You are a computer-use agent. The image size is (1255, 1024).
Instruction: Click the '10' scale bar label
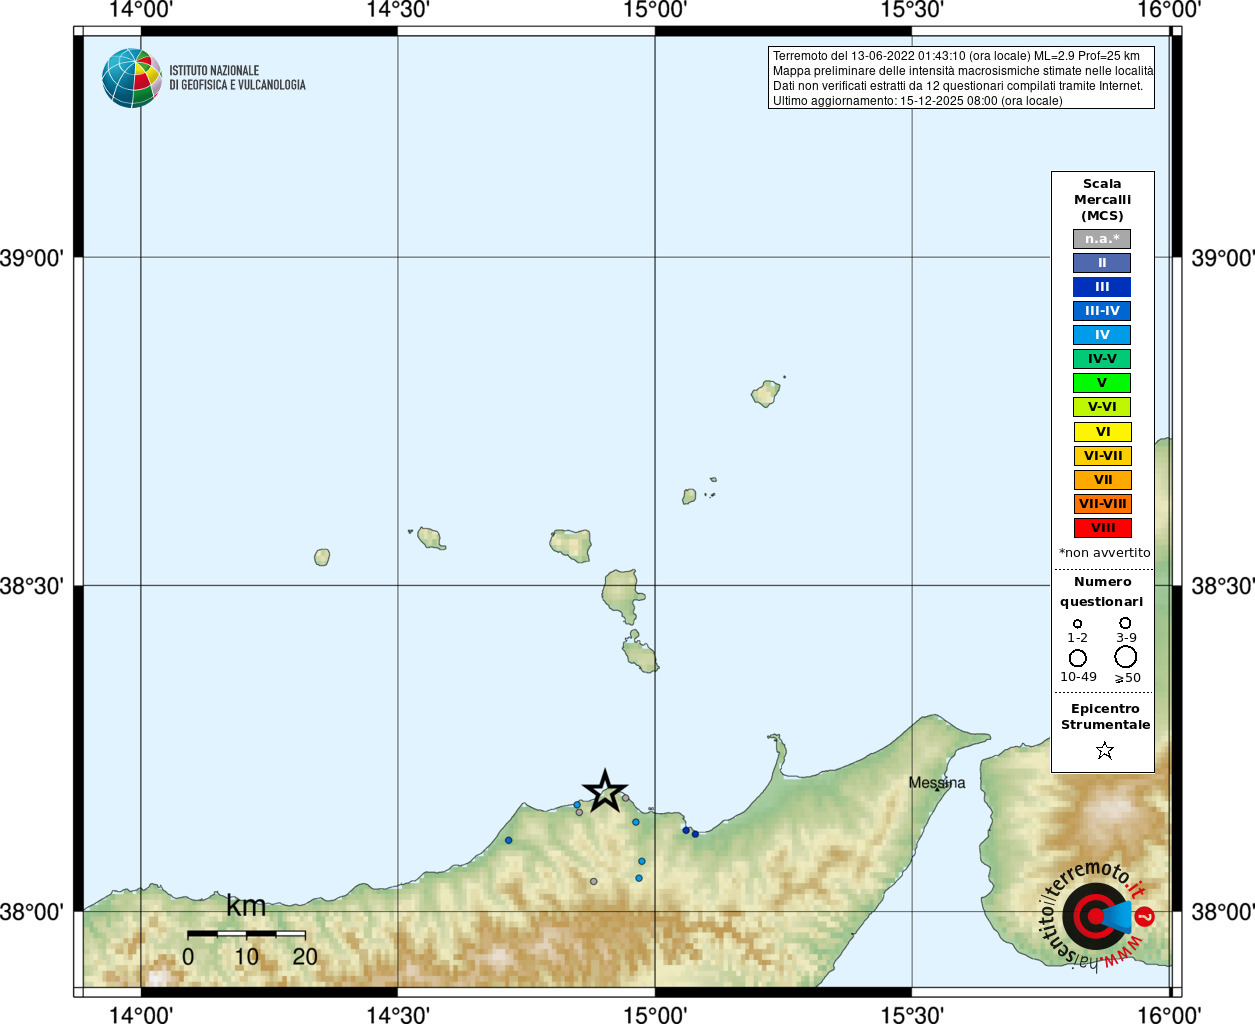click(246, 957)
